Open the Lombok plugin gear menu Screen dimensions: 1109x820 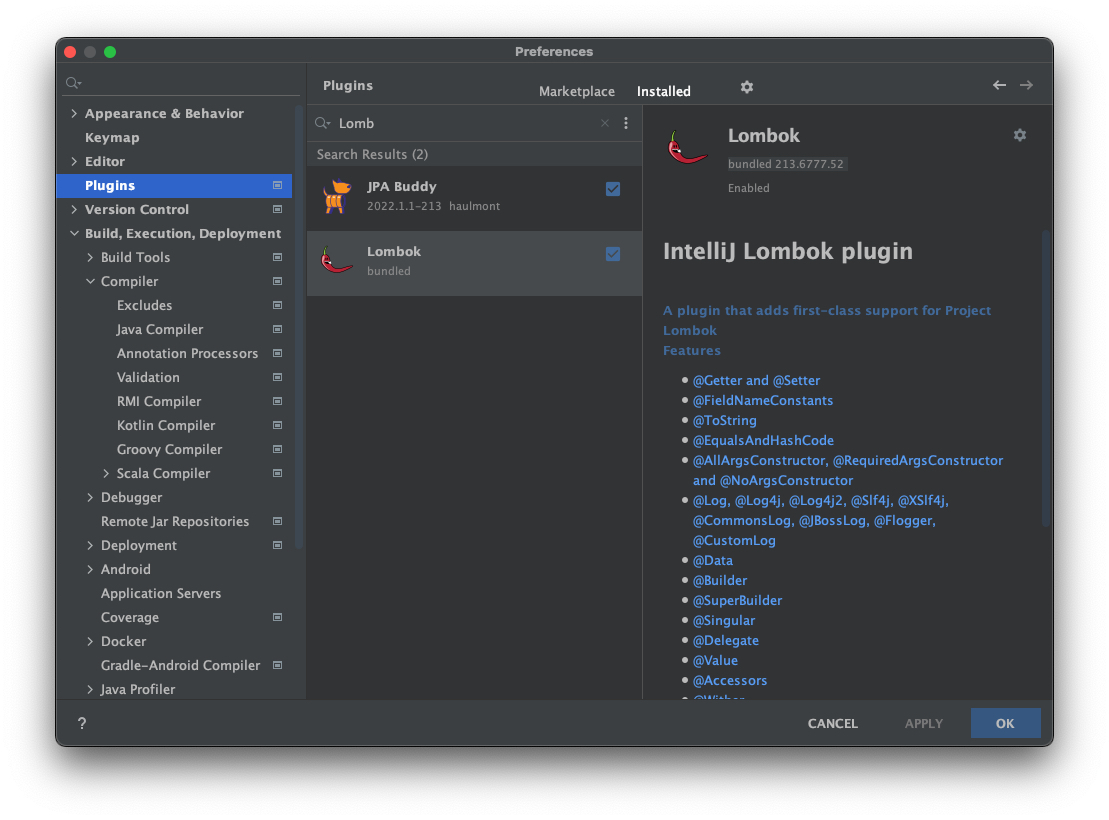[1019, 134]
